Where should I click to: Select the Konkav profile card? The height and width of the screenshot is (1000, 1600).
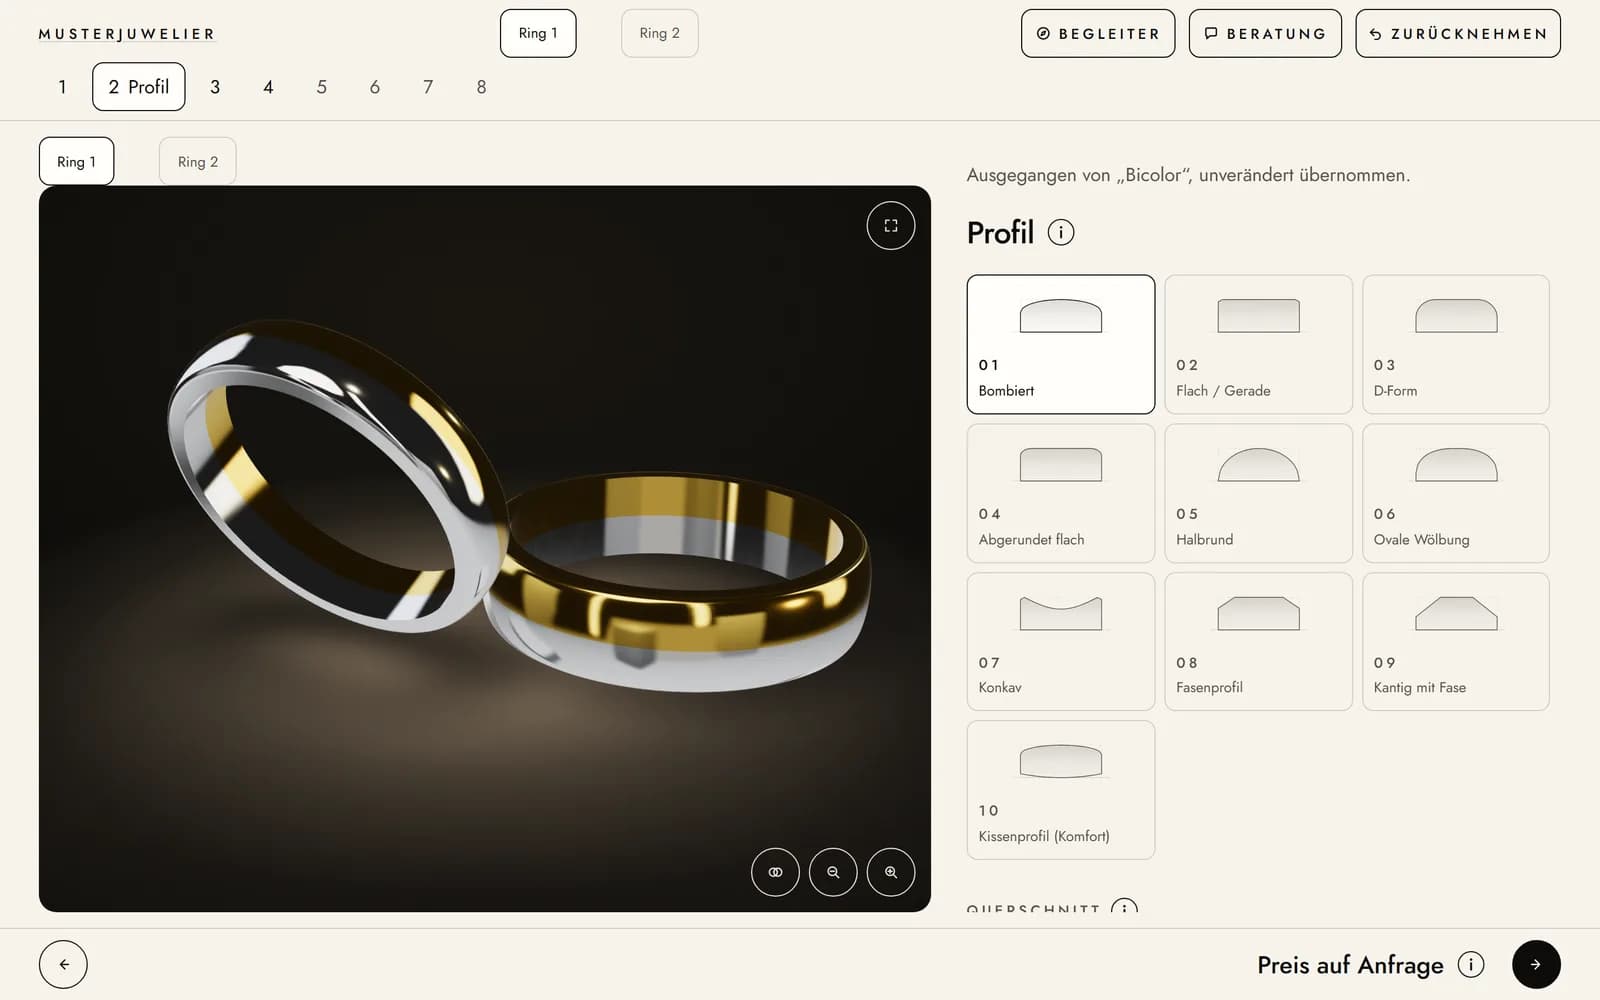(1061, 641)
